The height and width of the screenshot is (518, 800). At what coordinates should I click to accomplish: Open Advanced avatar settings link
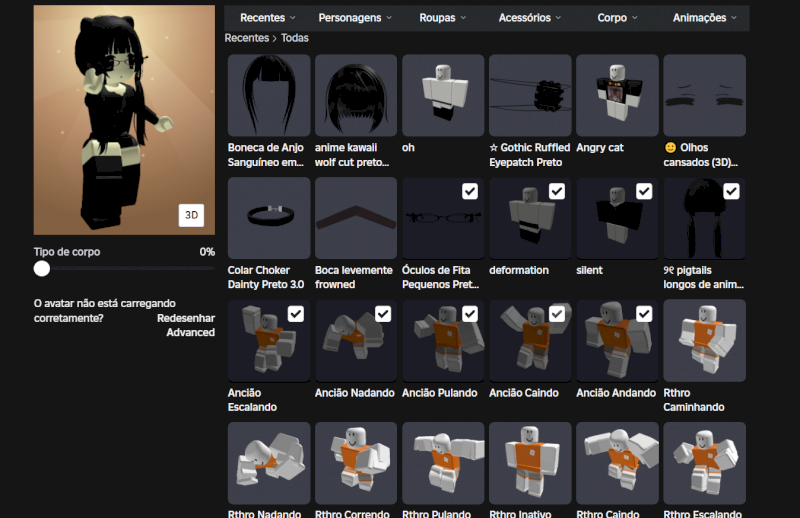click(x=190, y=332)
